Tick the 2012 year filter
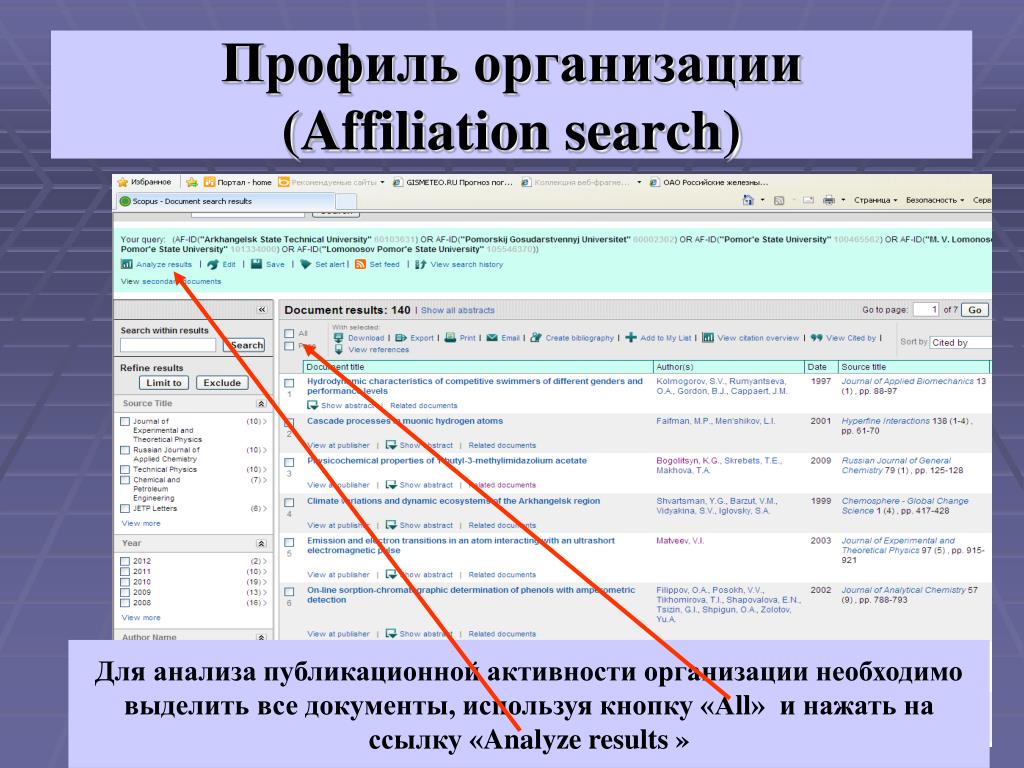1024x768 pixels. click(x=125, y=561)
